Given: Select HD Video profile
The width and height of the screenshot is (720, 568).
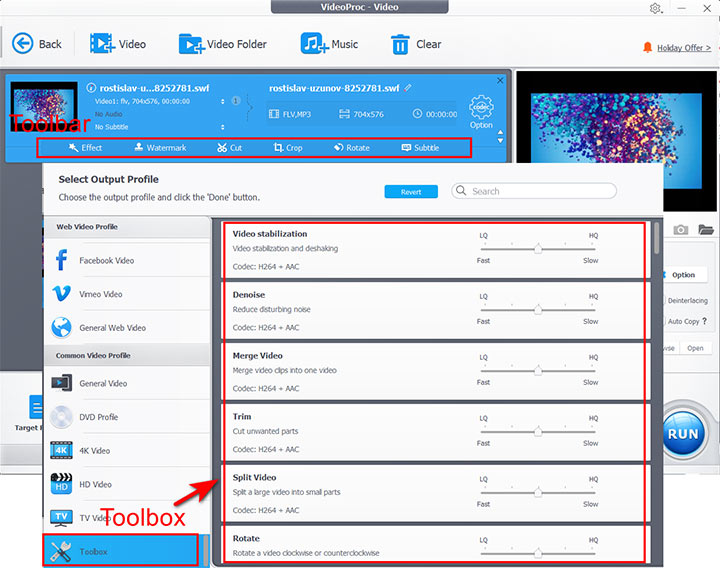Looking at the screenshot, I should click(127, 484).
